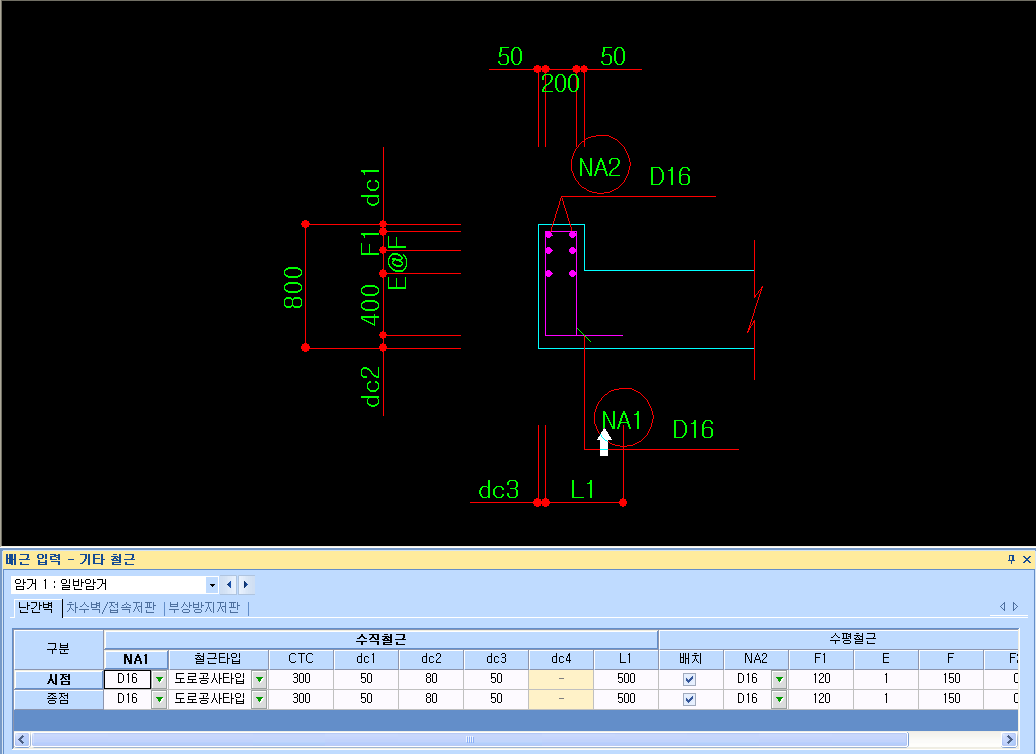Open the 암거 1 : 일반암거 dropdown

pyautogui.click(x=211, y=585)
